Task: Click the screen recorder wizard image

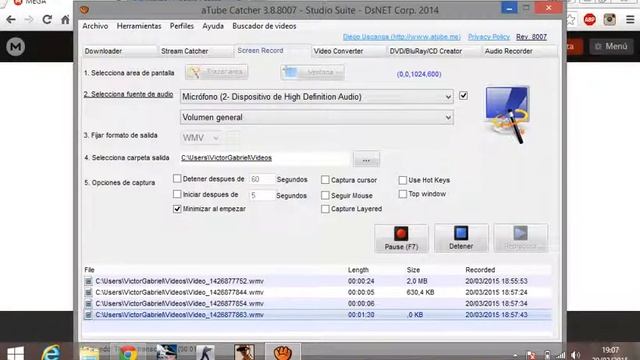Action: 507,115
